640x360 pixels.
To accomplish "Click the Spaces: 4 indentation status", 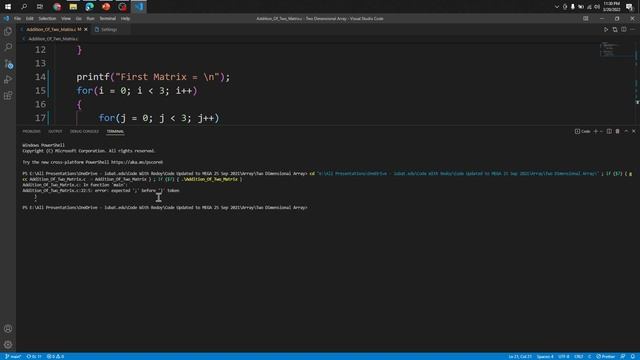I will 545,356.
